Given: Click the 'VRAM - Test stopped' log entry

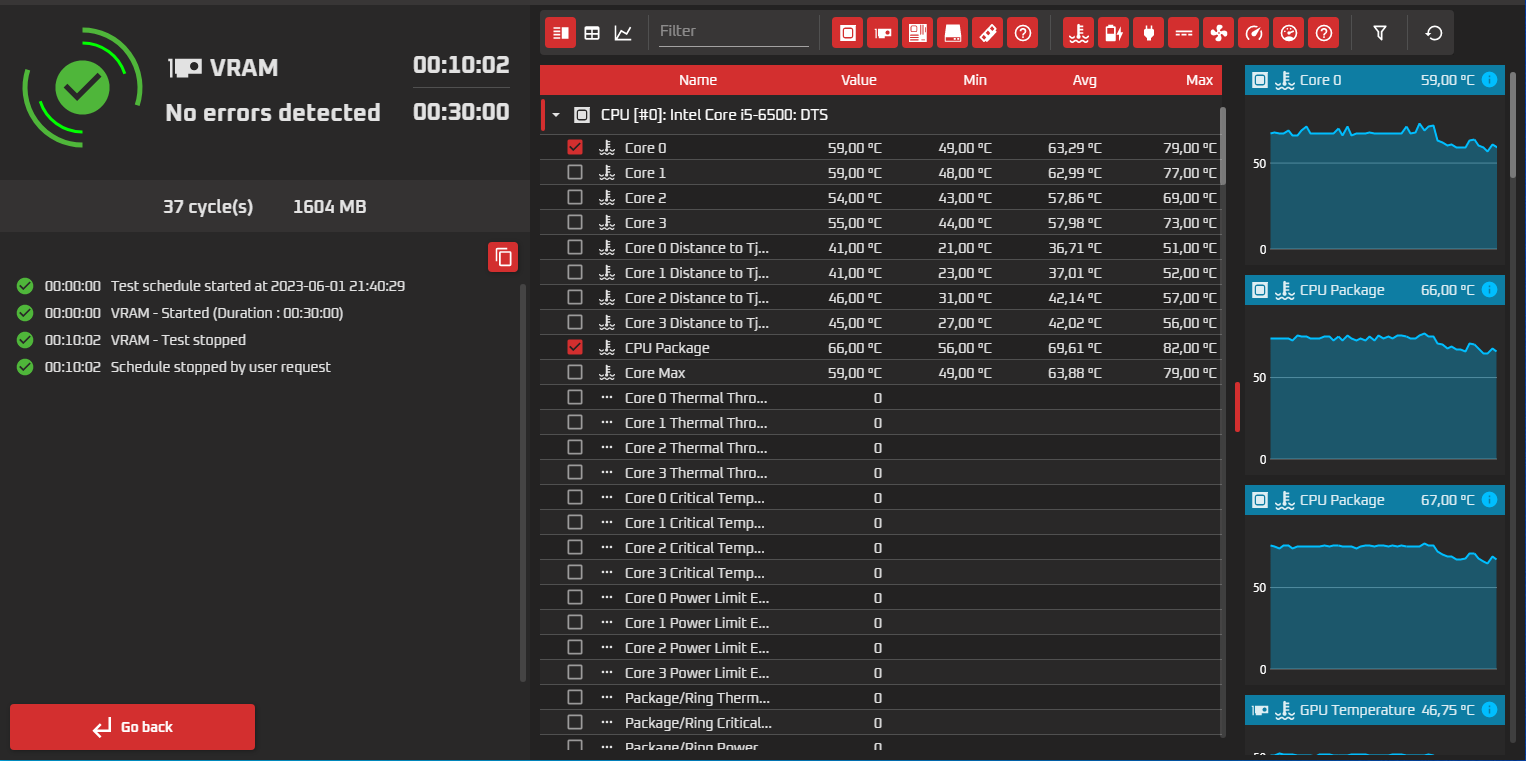Looking at the screenshot, I should click(x=178, y=339).
